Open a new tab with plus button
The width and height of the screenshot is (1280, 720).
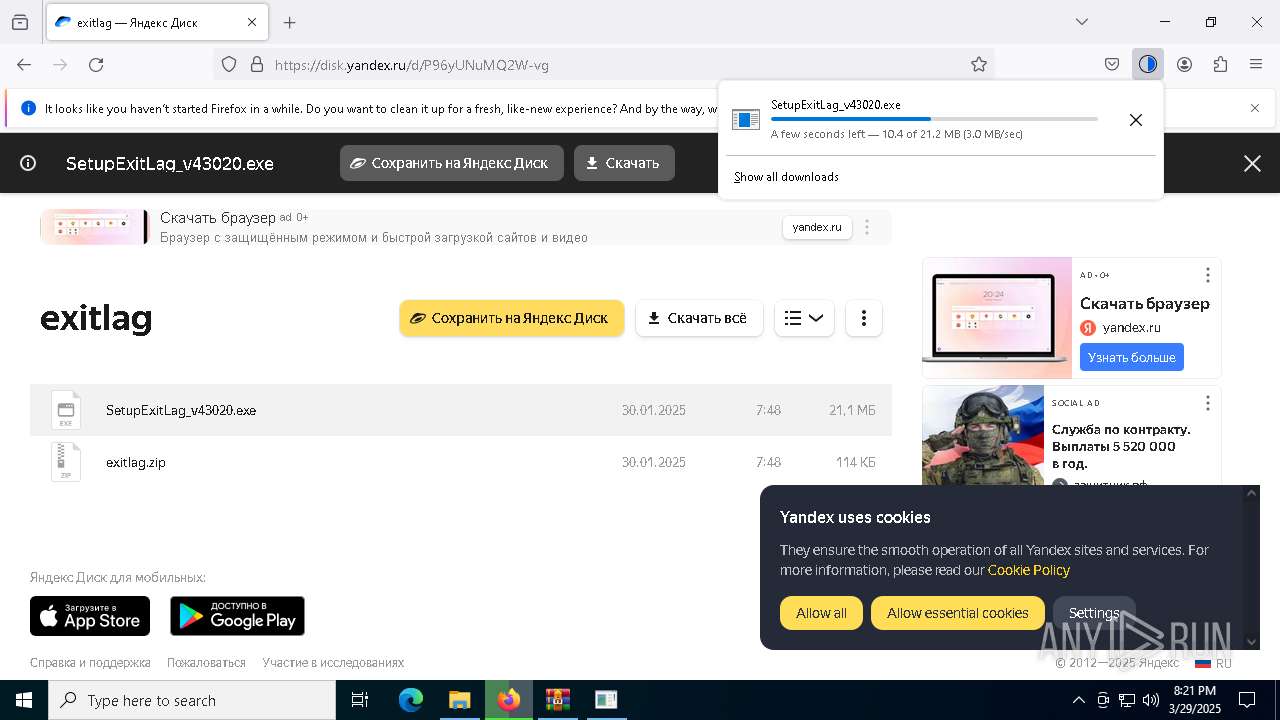290,22
